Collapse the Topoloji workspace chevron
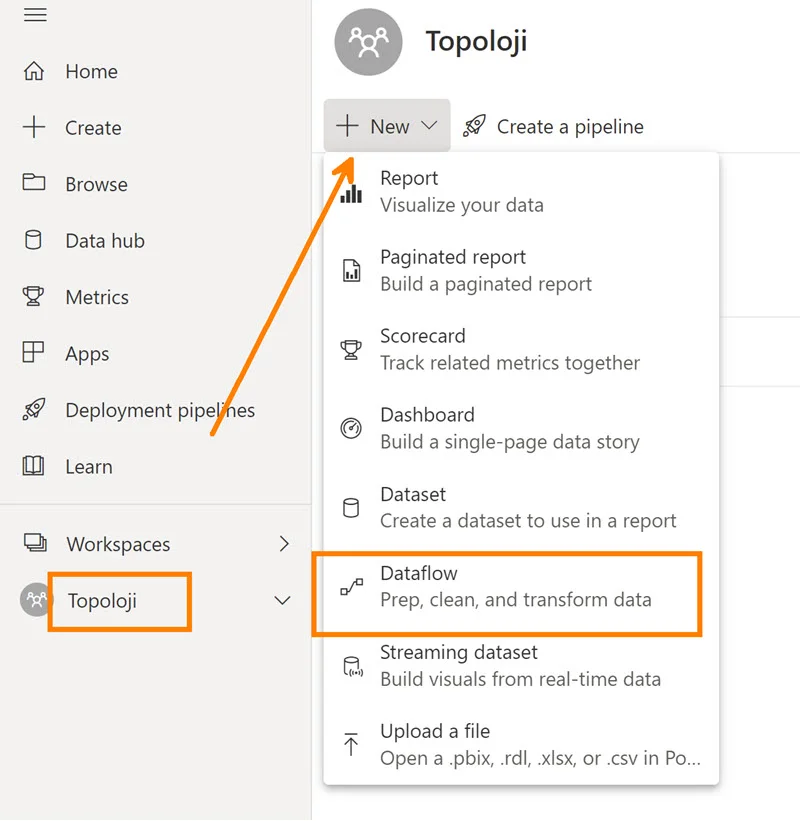Image resolution: width=800 pixels, height=821 pixels. [283, 601]
